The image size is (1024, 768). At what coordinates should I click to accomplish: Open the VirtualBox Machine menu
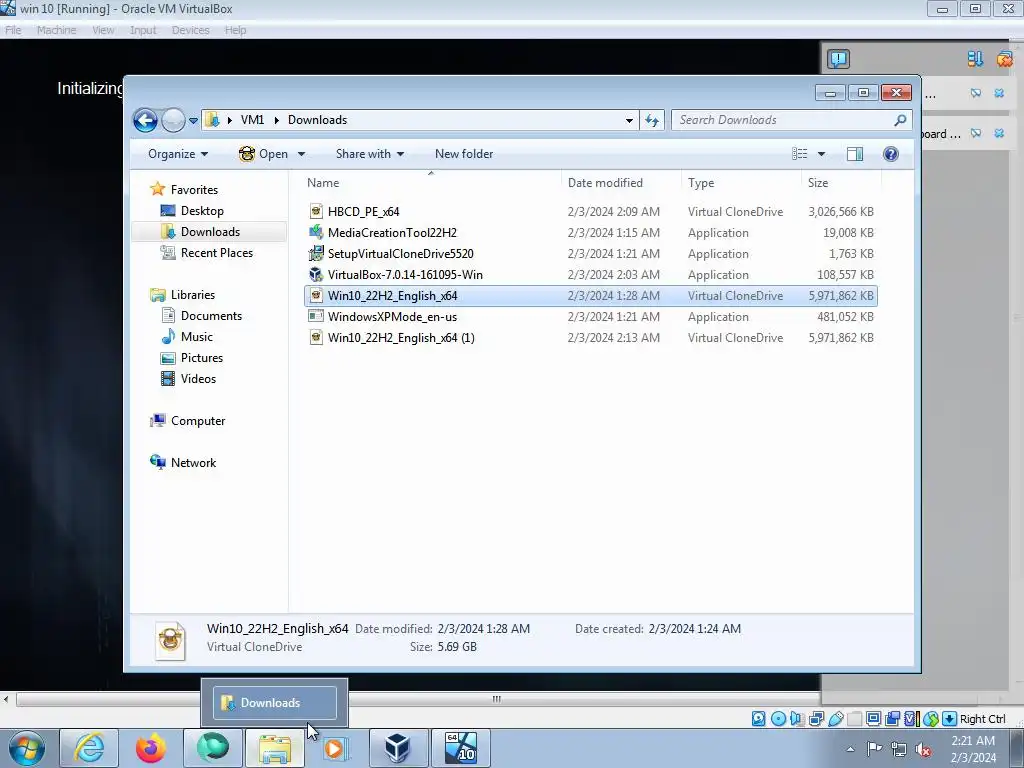pyautogui.click(x=56, y=30)
